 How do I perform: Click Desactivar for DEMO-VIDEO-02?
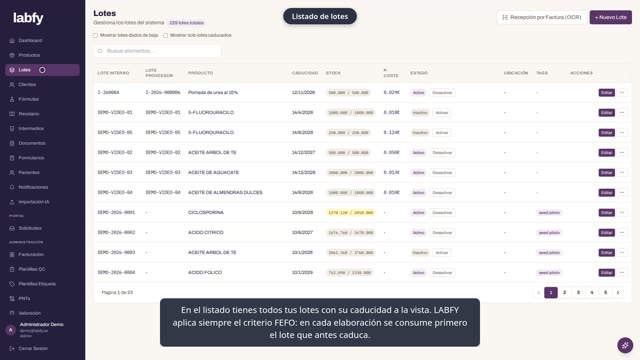tap(442, 153)
